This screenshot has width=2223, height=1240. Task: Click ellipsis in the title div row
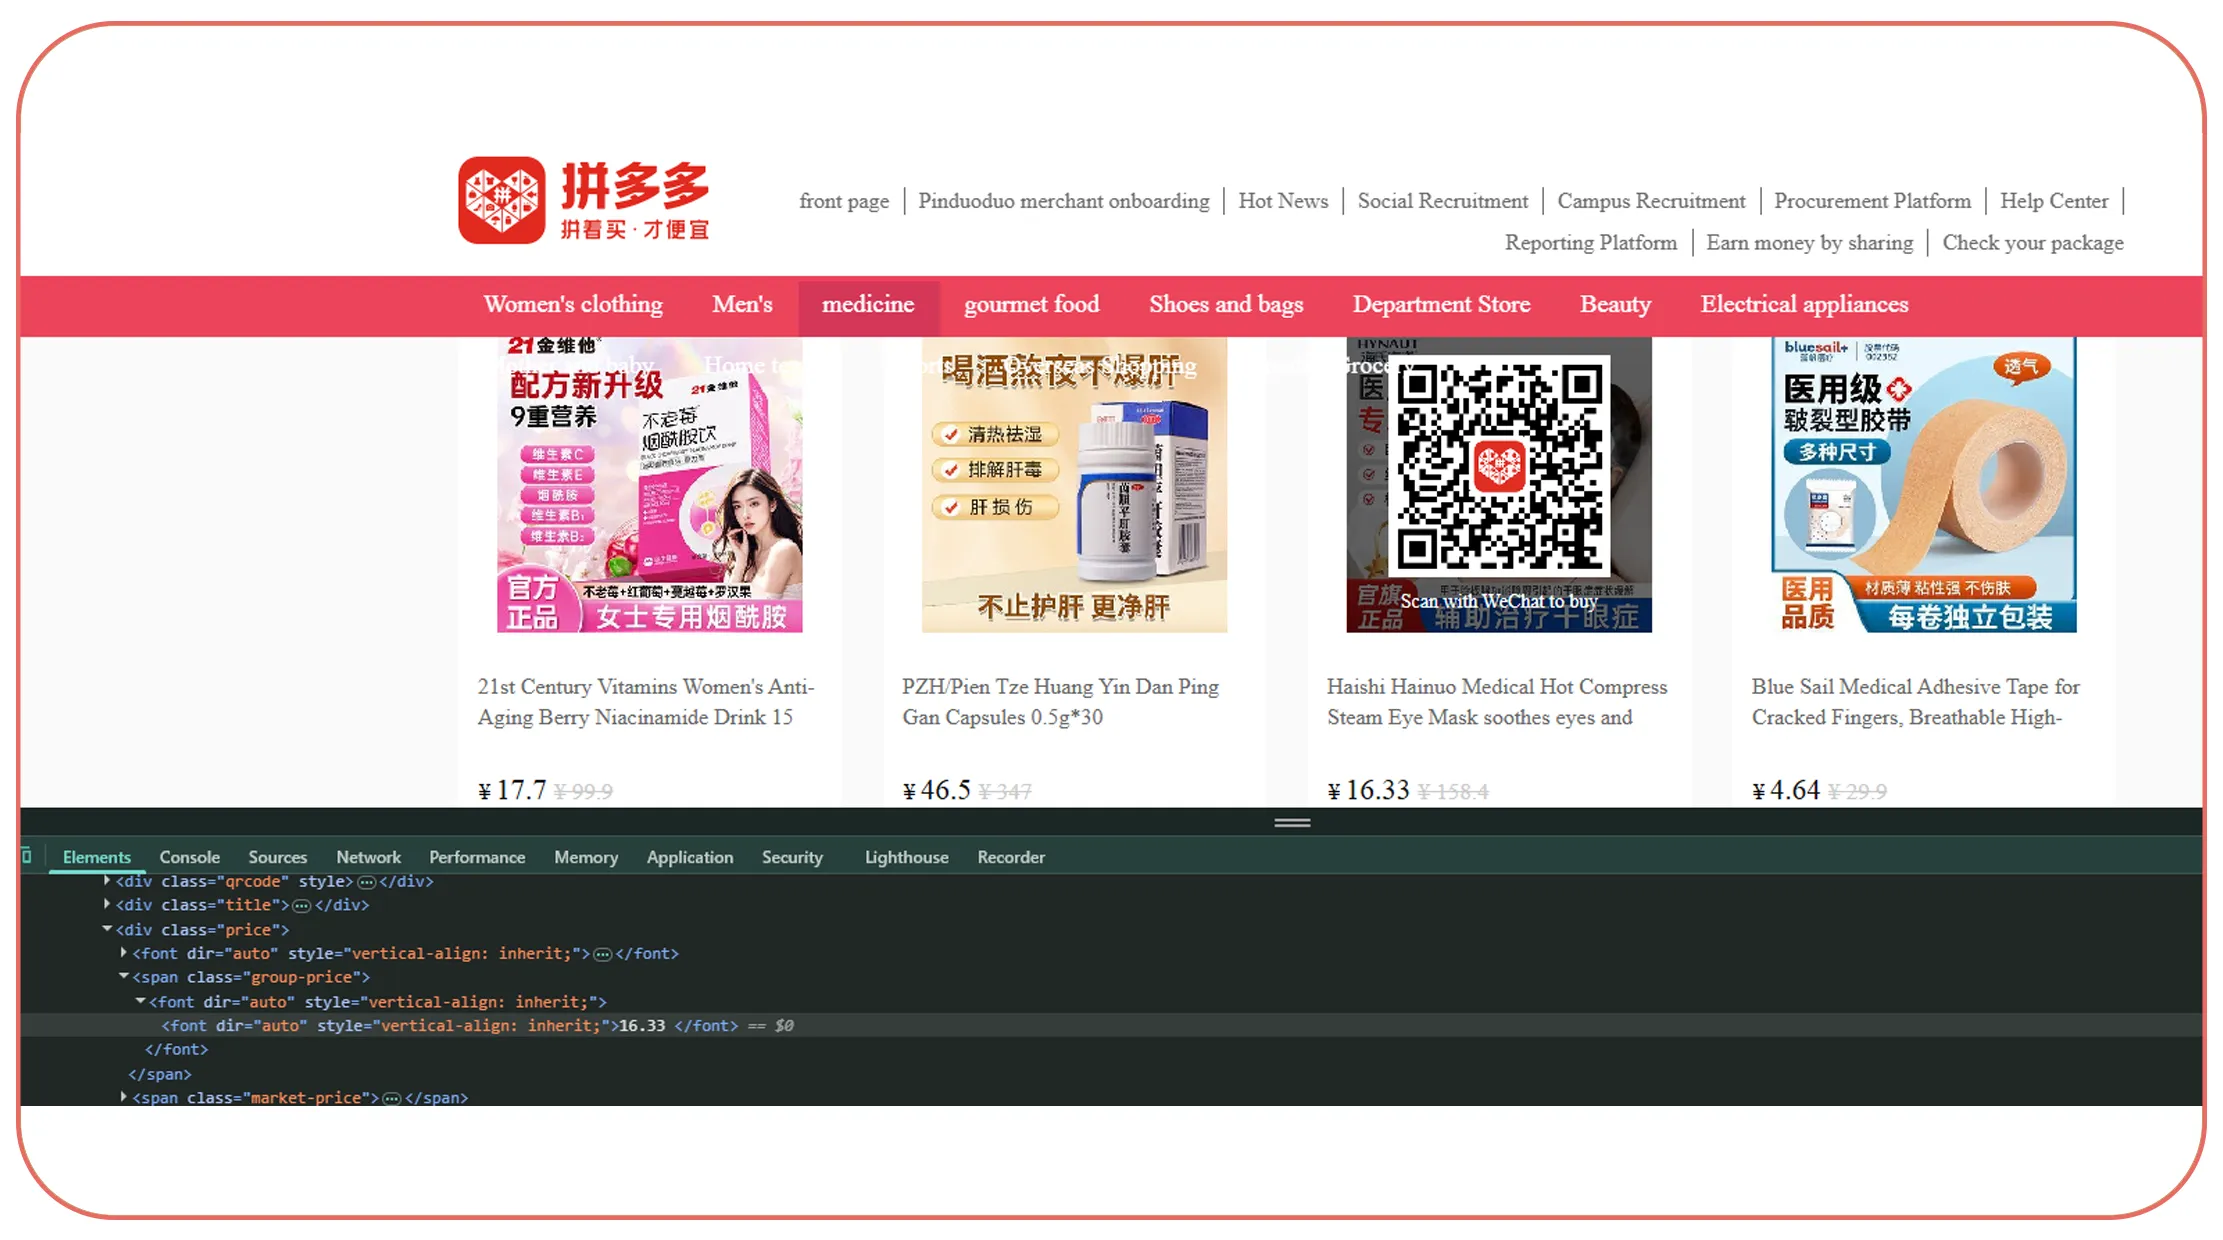point(301,905)
